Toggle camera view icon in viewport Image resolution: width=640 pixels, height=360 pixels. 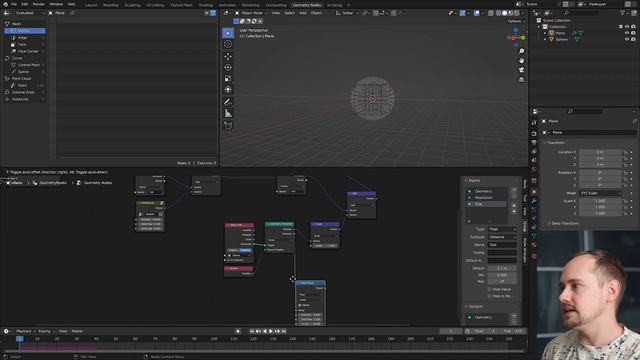[x=521, y=70]
